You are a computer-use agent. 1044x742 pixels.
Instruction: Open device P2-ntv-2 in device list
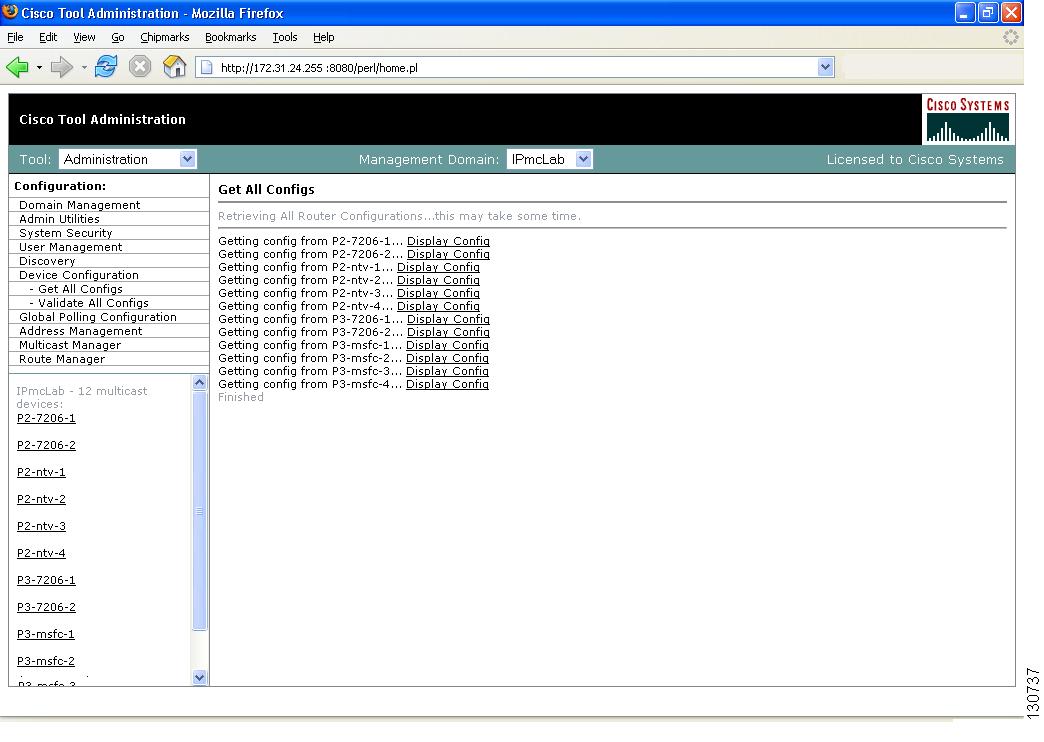click(41, 499)
